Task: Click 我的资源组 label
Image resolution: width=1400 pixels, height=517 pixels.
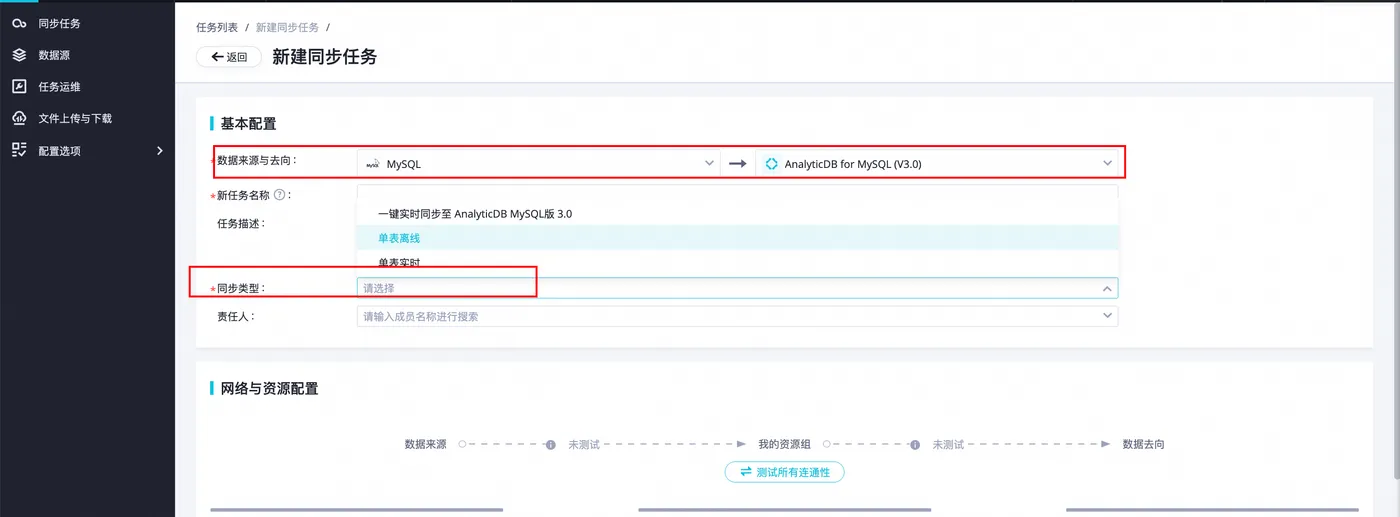Action: tap(784, 444)
